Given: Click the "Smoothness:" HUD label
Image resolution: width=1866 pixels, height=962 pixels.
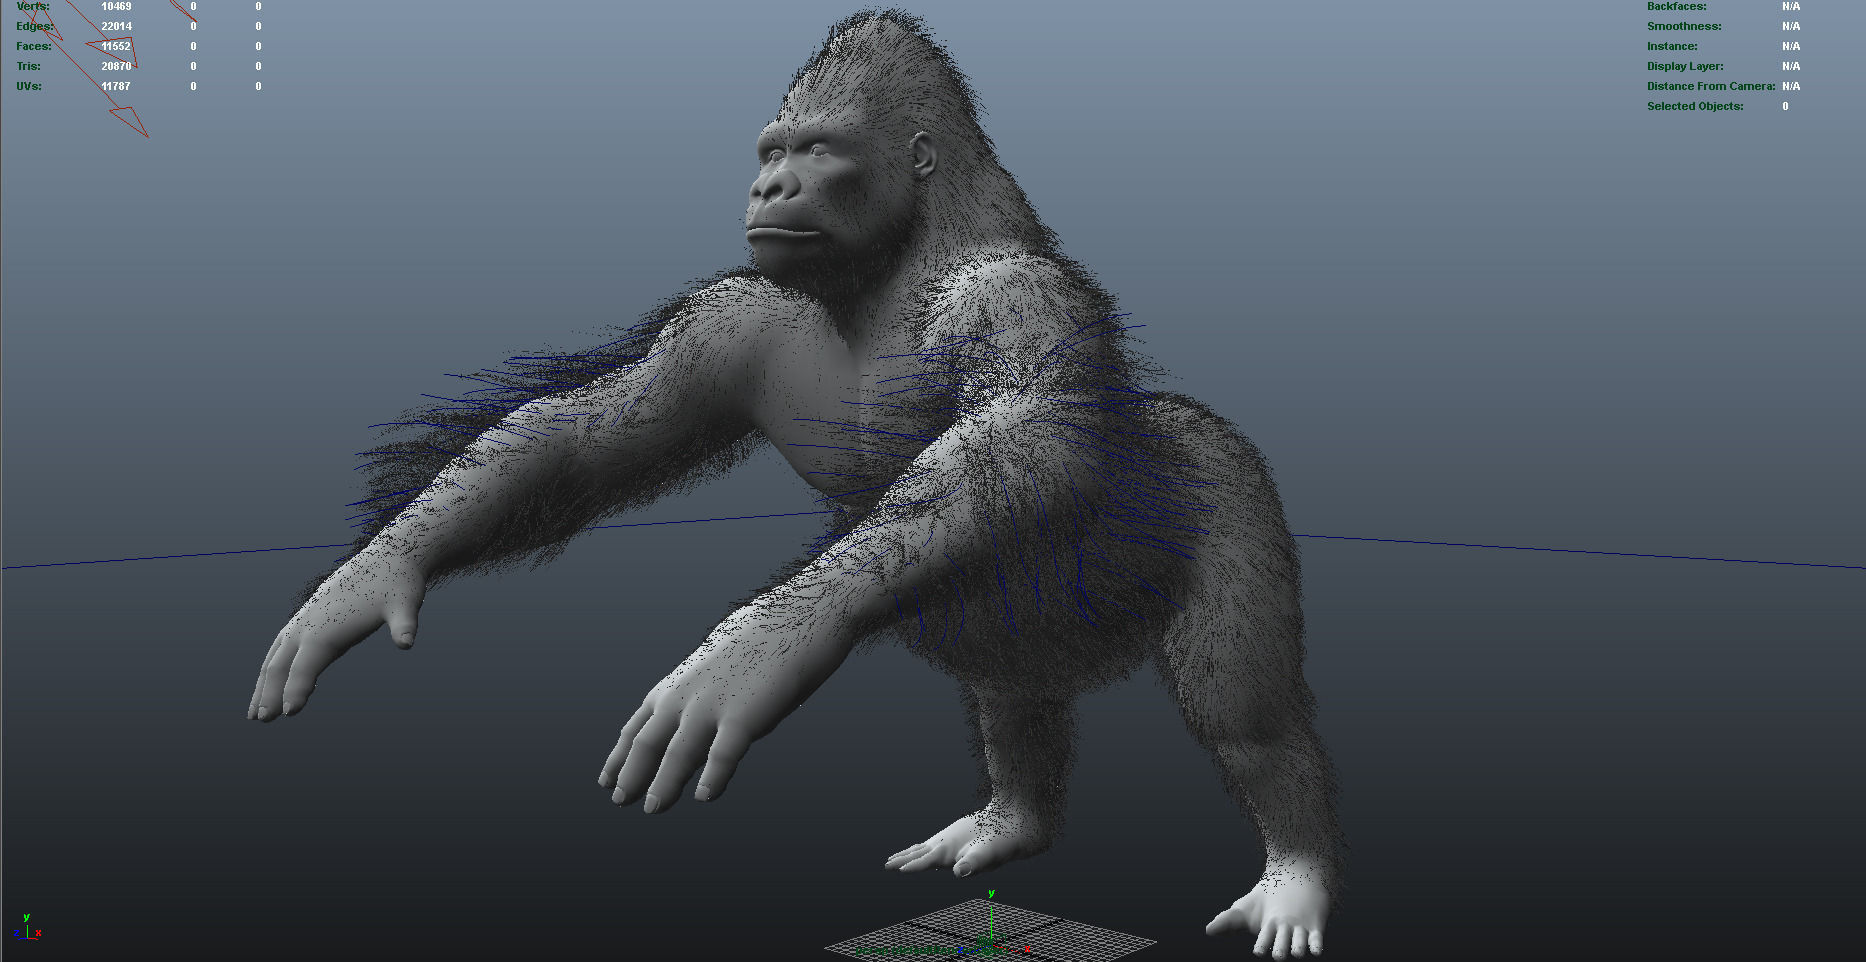Looking at the screenshot, I should coord(1684,26).
